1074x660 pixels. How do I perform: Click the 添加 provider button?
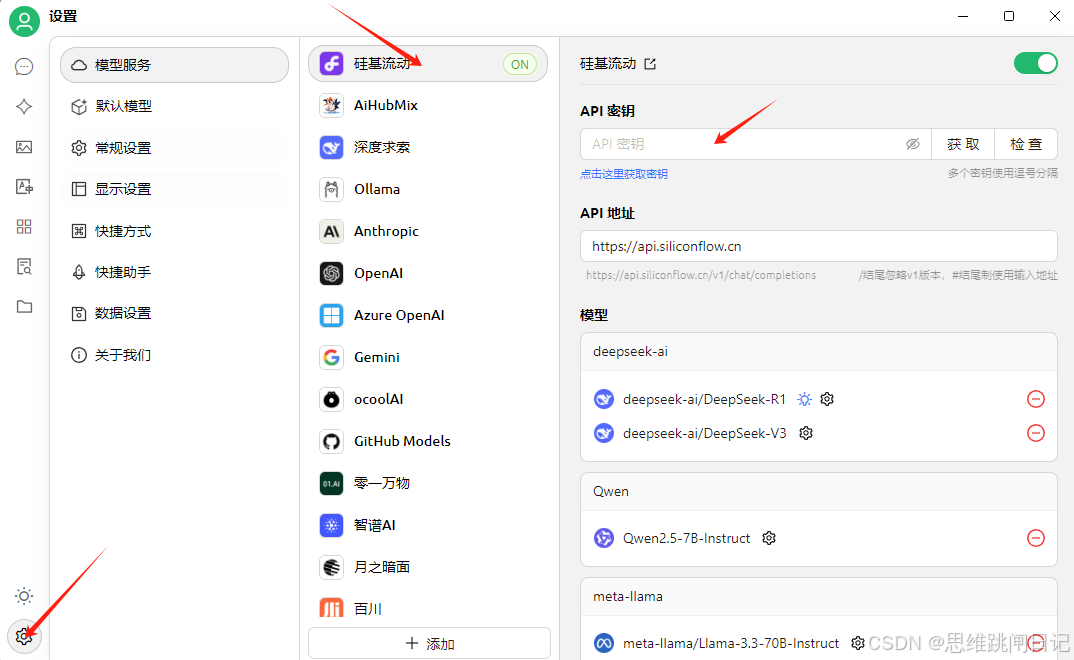(429, 644)
